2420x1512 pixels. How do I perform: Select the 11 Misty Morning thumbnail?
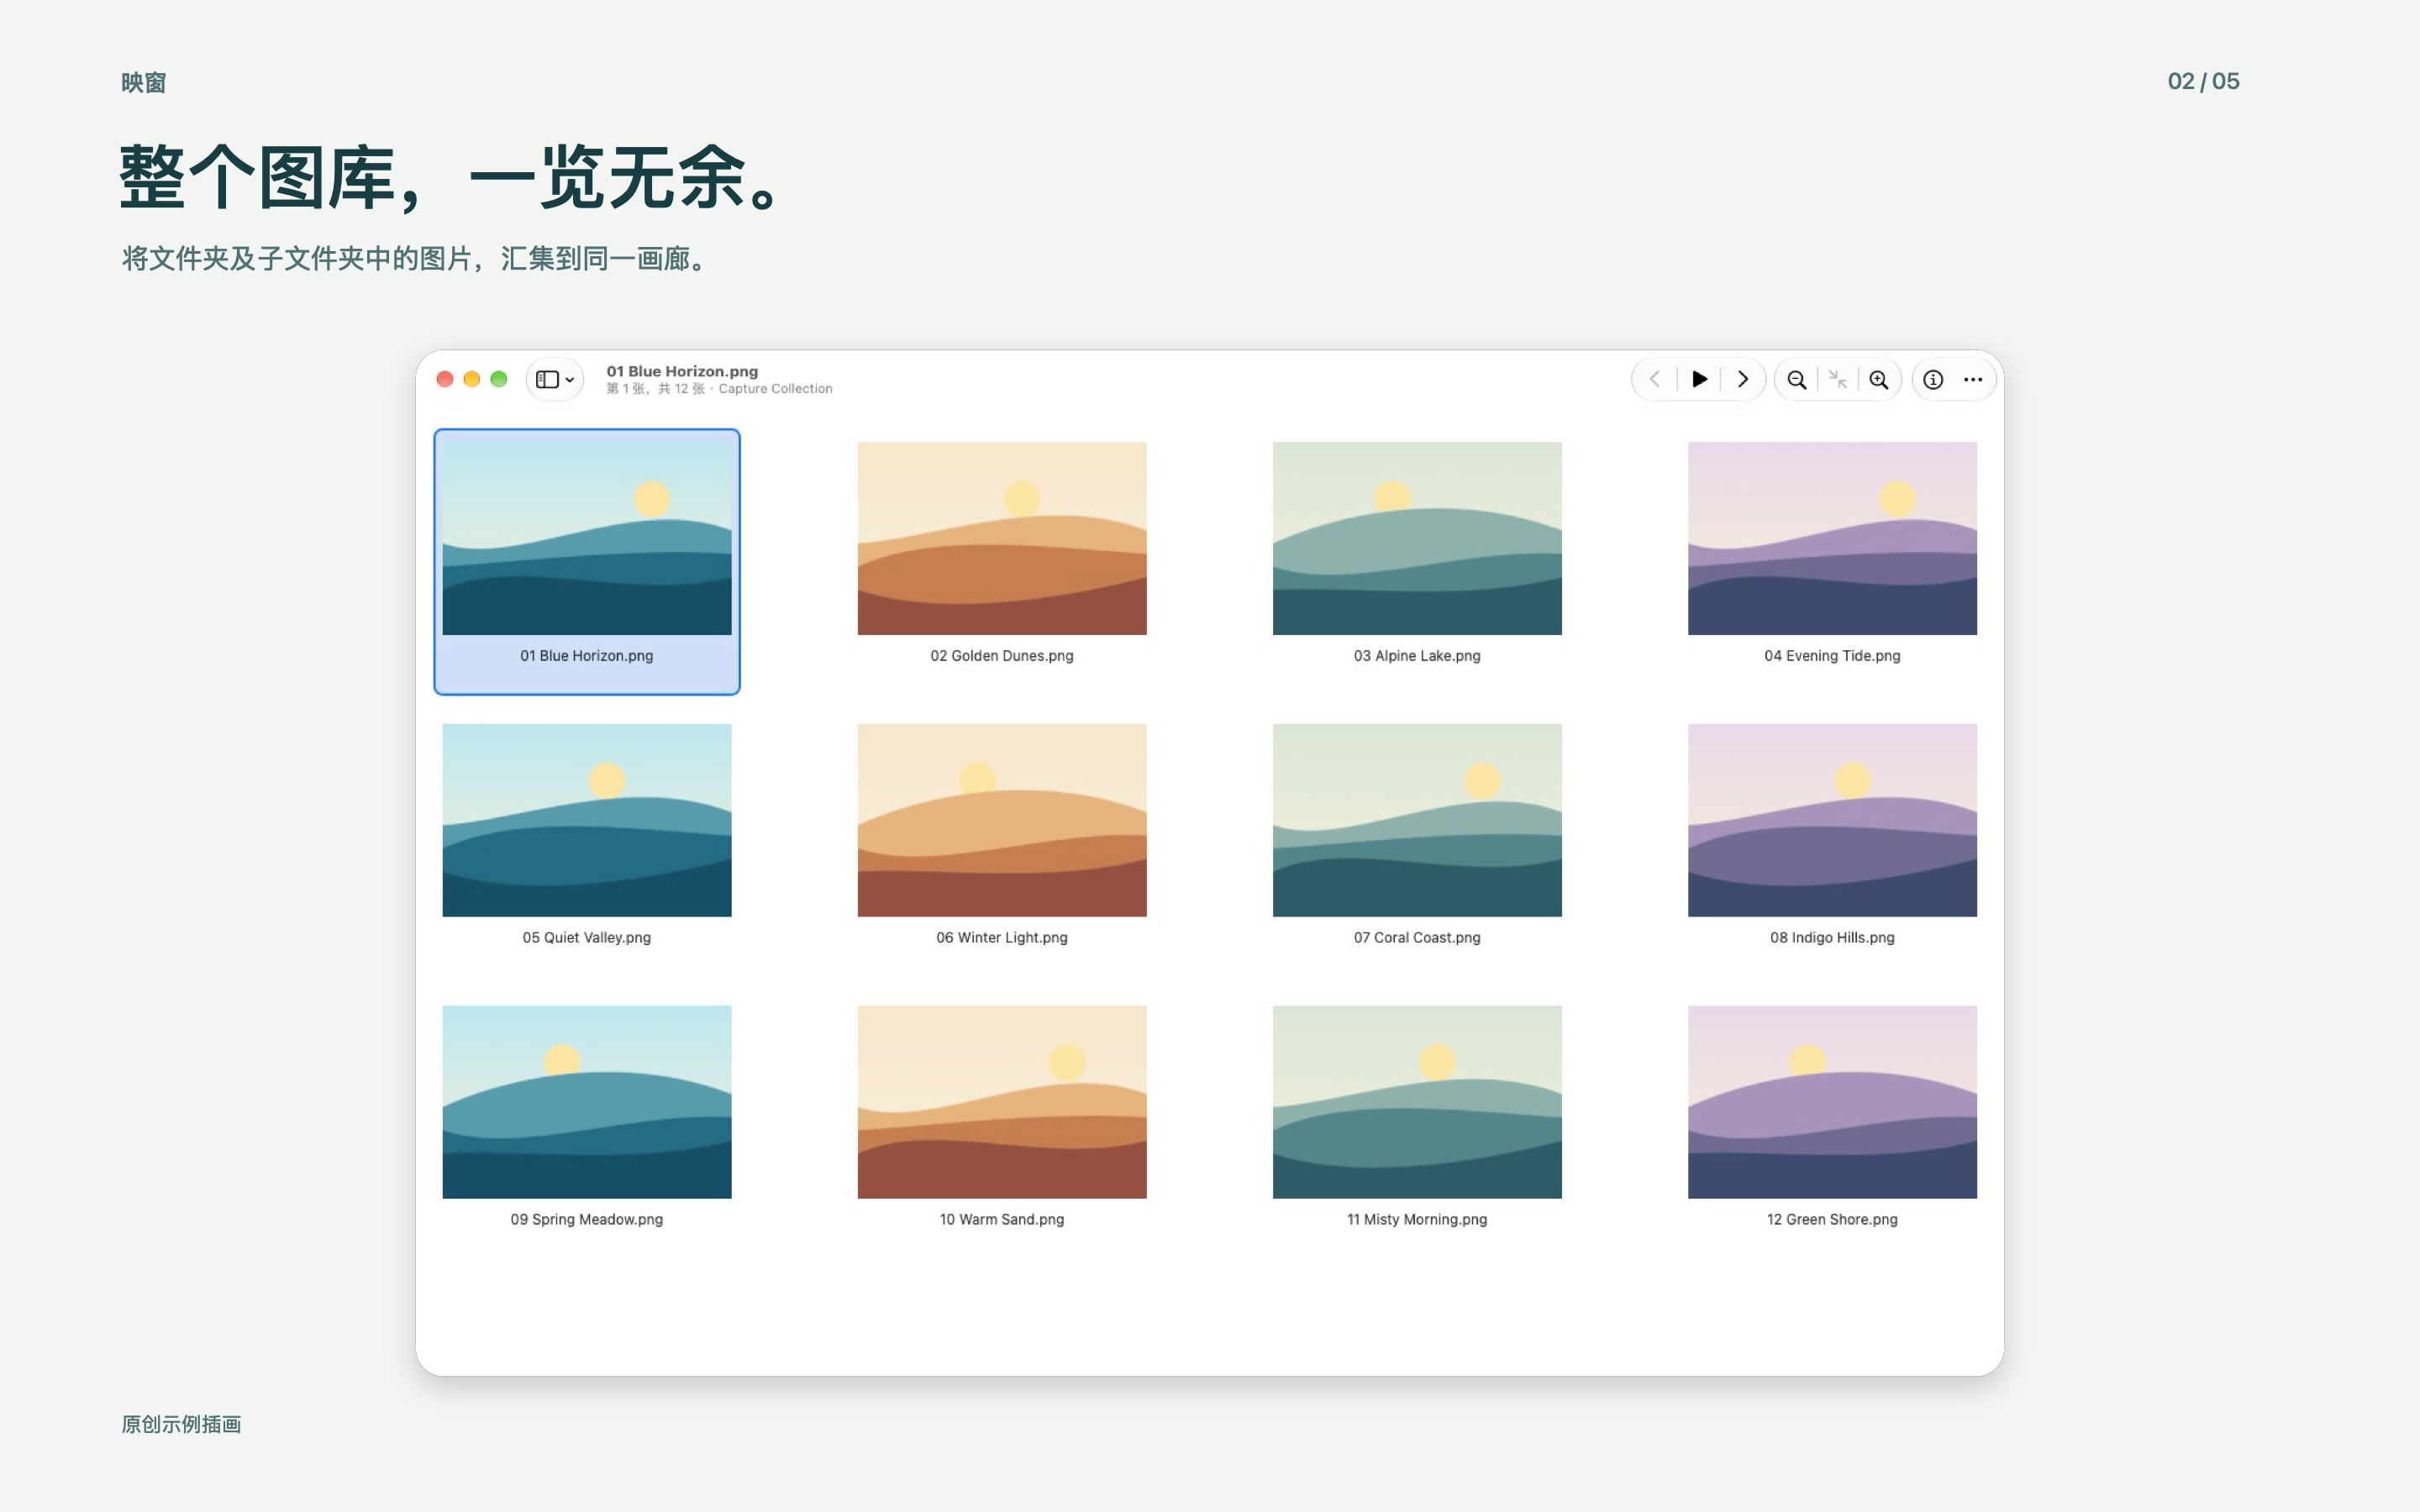1417,1102
